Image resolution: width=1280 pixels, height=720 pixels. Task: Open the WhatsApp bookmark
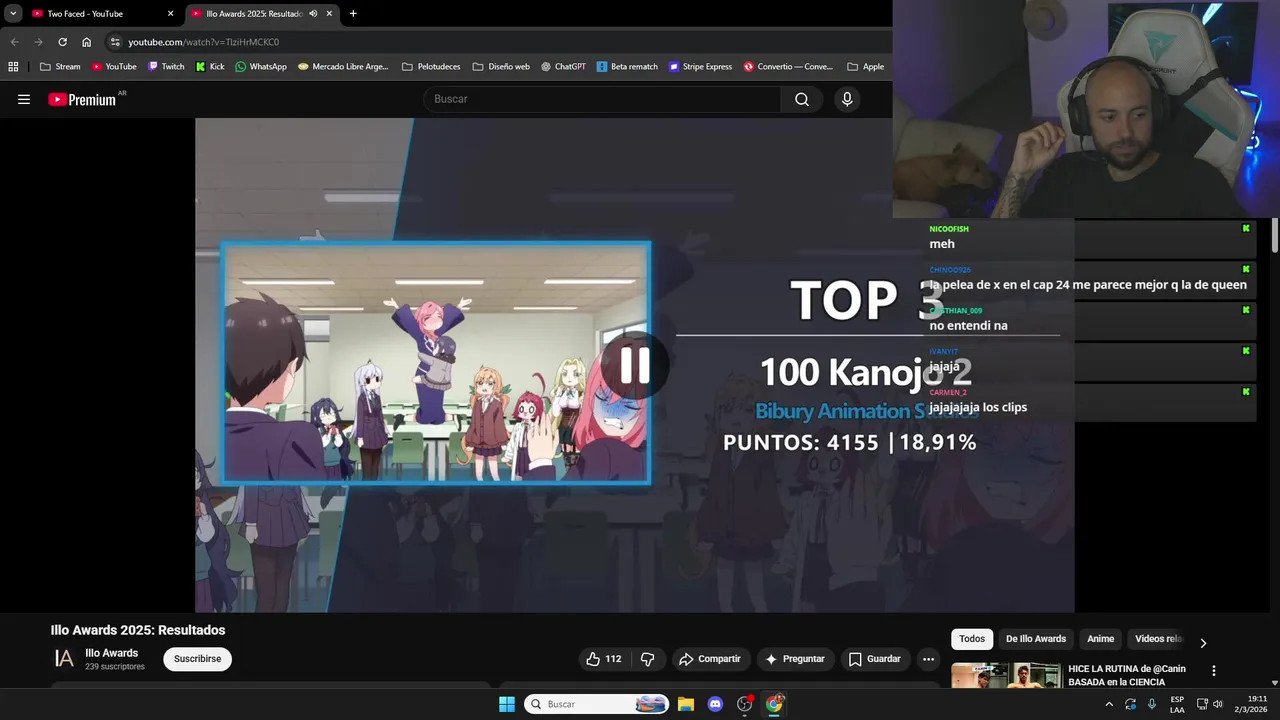point(261,67)
